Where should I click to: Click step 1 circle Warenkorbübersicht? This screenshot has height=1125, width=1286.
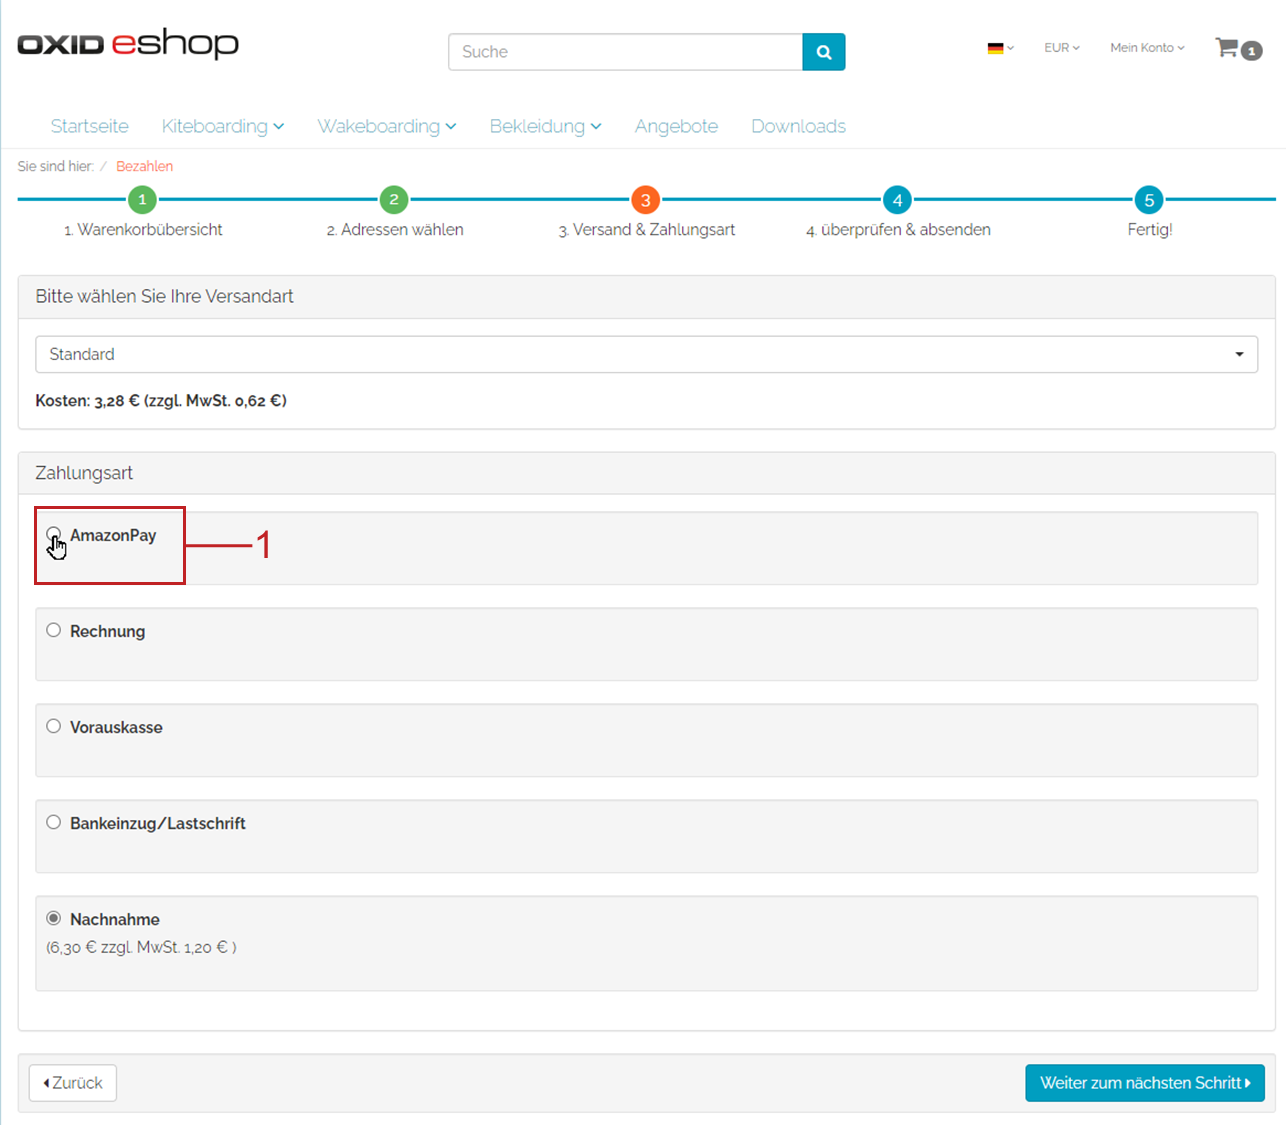(x=142, y=200)
